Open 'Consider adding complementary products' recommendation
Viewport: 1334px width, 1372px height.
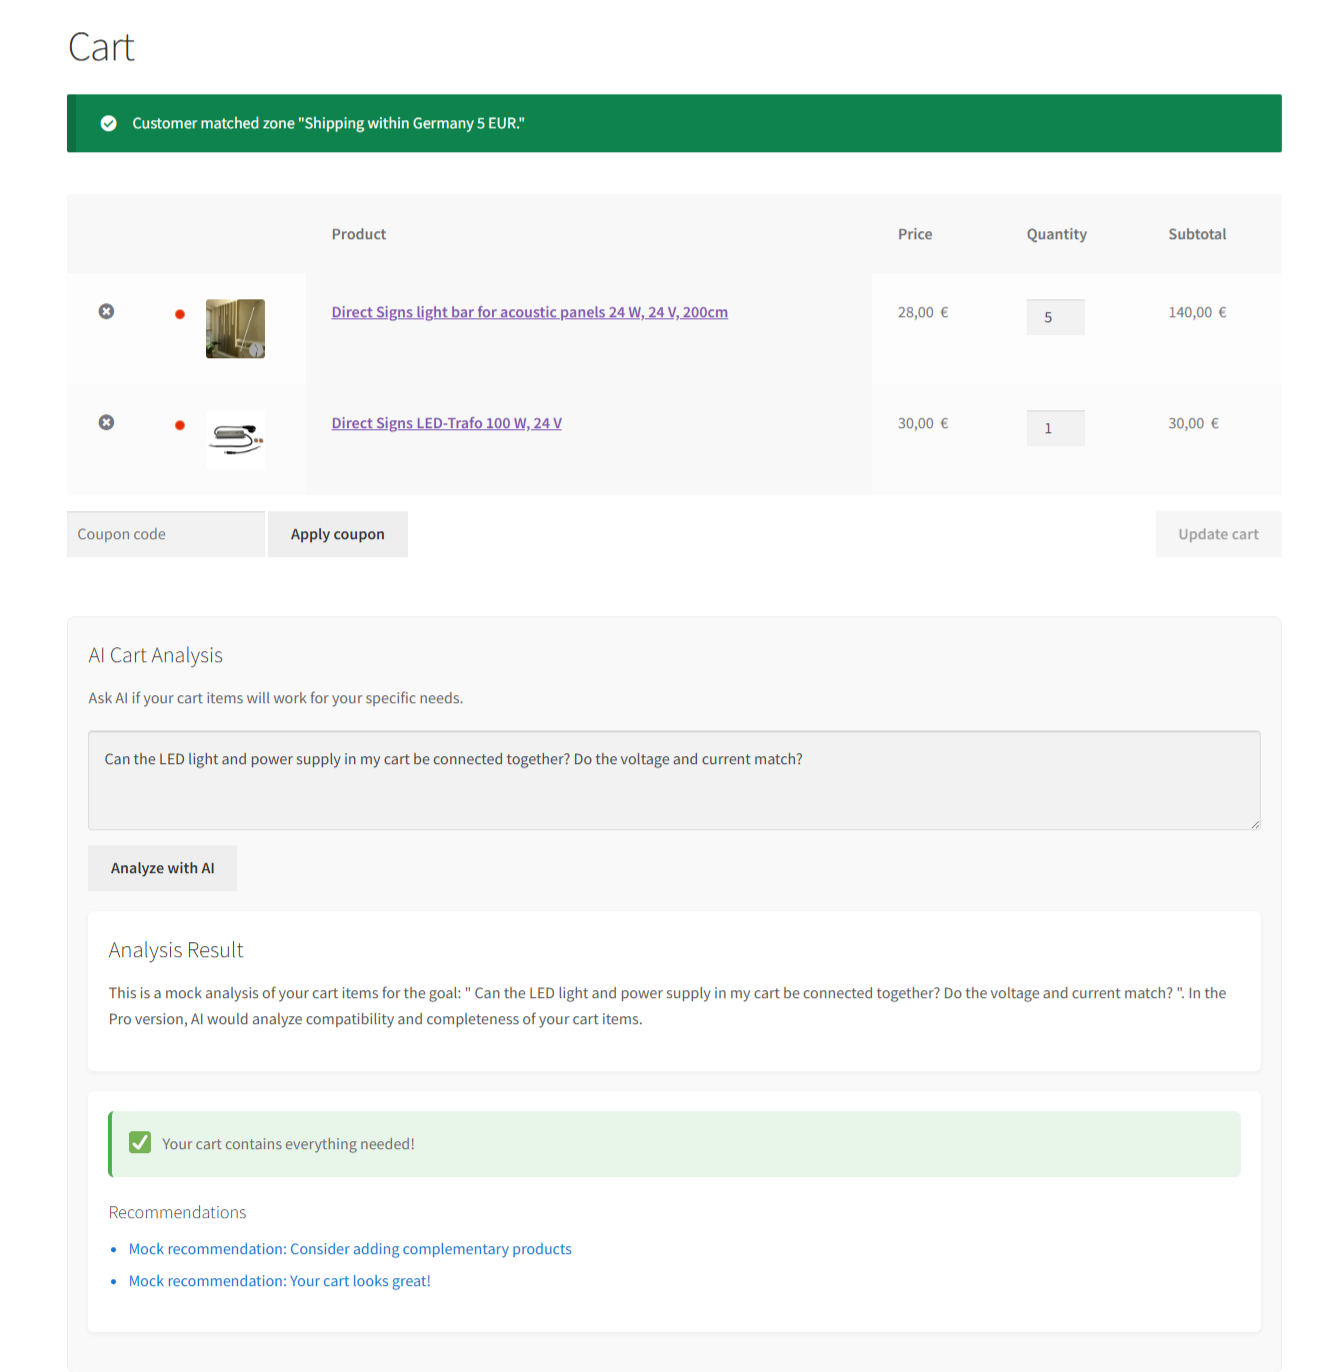tap(350, 1249)
